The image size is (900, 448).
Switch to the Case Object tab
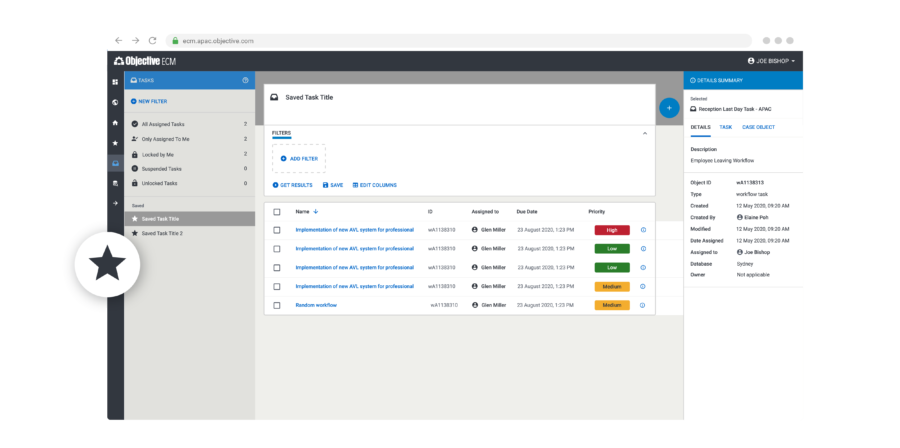pyautogui.click(x=758, y=127)
